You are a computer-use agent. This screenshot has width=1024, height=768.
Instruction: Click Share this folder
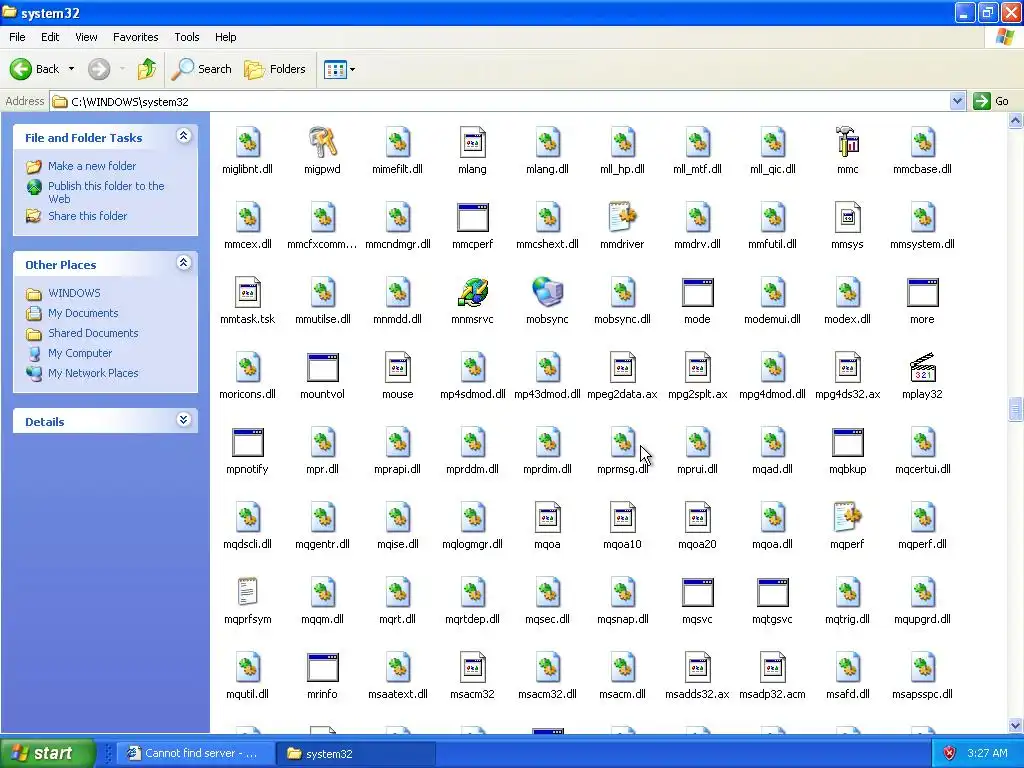88,216
